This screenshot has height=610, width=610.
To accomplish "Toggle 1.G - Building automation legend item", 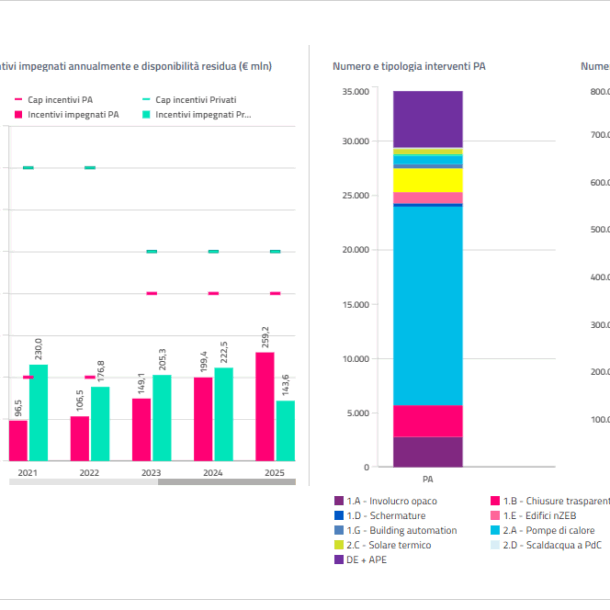I will [x=395, y=530].
